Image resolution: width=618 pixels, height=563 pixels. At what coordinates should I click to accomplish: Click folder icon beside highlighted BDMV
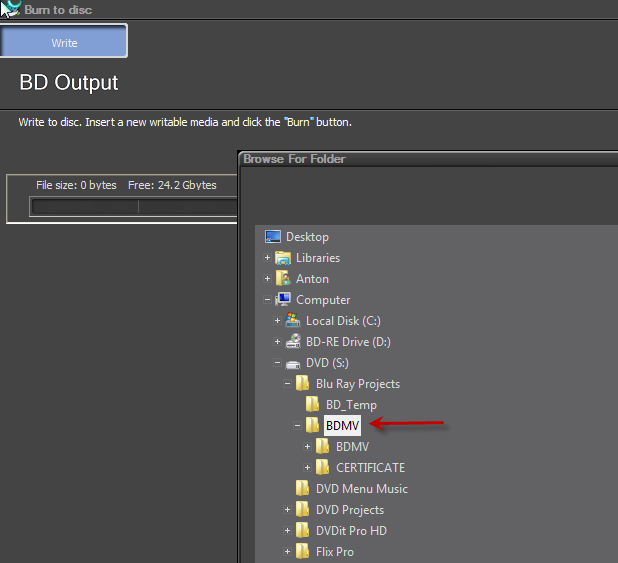(x=313, y=425)
